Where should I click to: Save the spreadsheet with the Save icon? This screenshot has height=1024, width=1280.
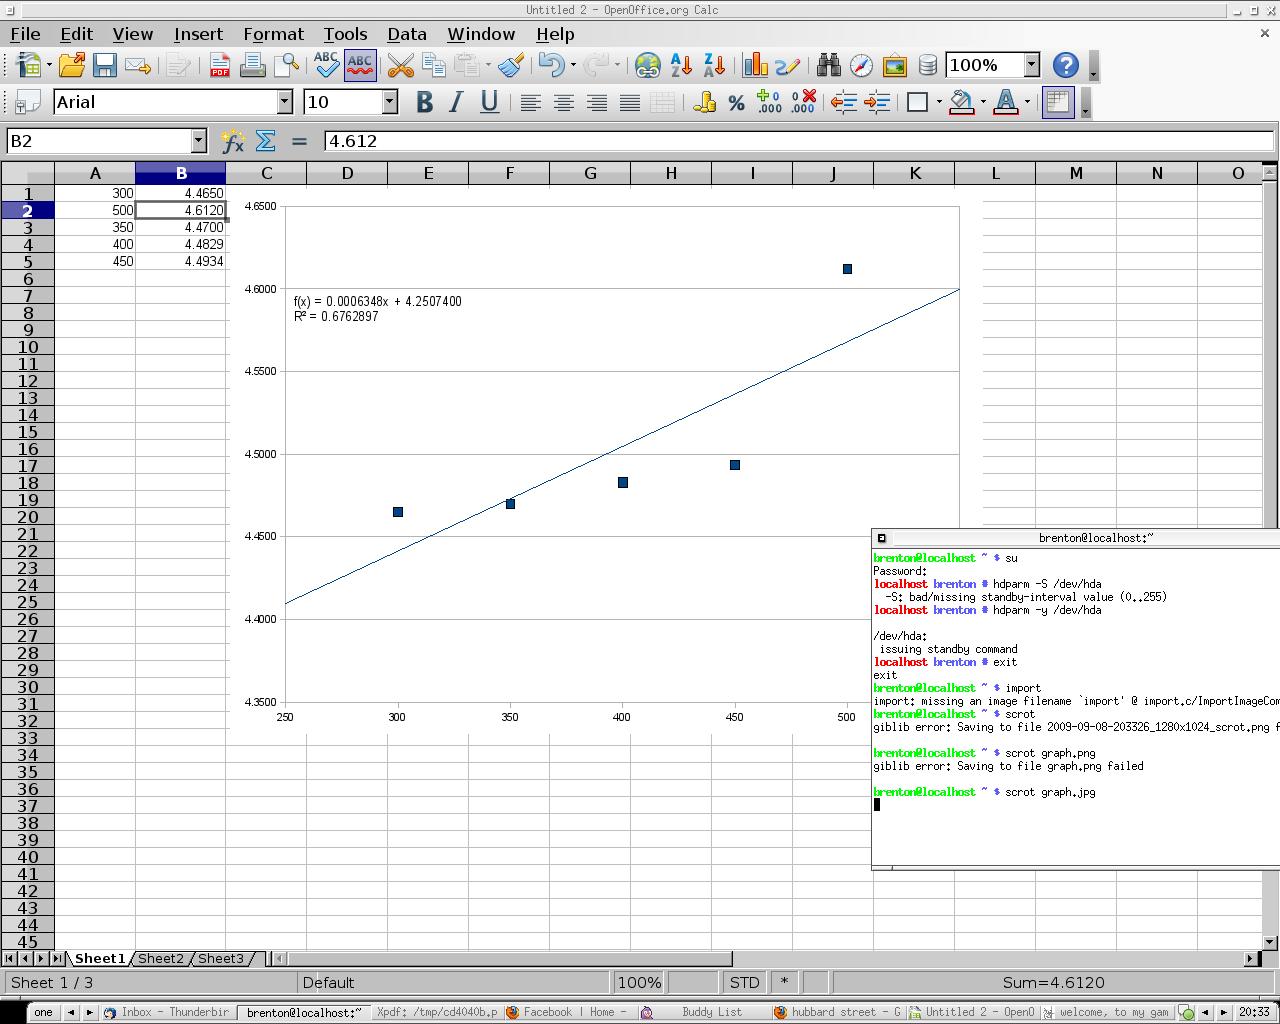tap(105, 66)
